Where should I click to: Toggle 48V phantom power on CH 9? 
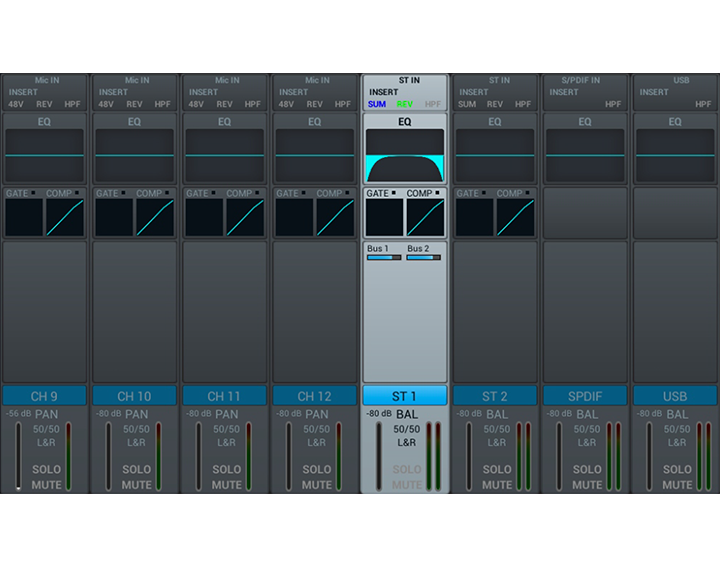[16, 104]
